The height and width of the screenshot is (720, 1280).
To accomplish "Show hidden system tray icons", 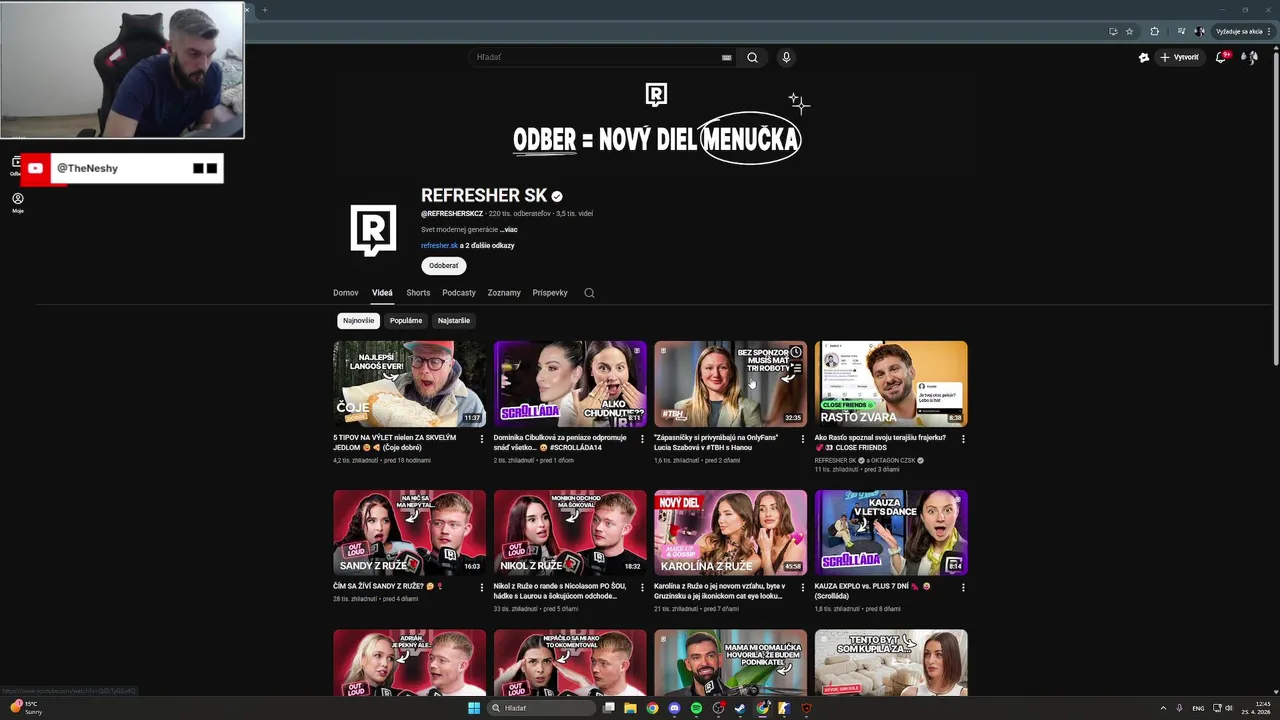I will point(1163,708).
